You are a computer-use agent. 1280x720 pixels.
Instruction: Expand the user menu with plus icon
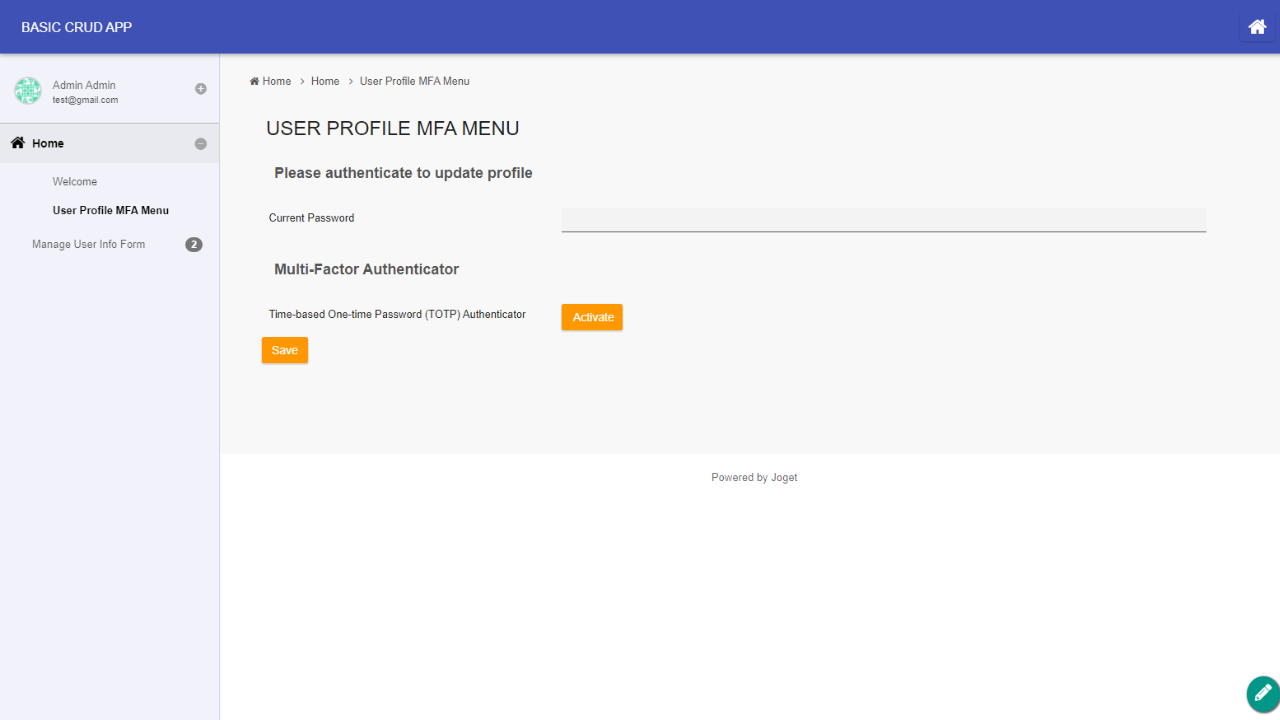(200, 89)
